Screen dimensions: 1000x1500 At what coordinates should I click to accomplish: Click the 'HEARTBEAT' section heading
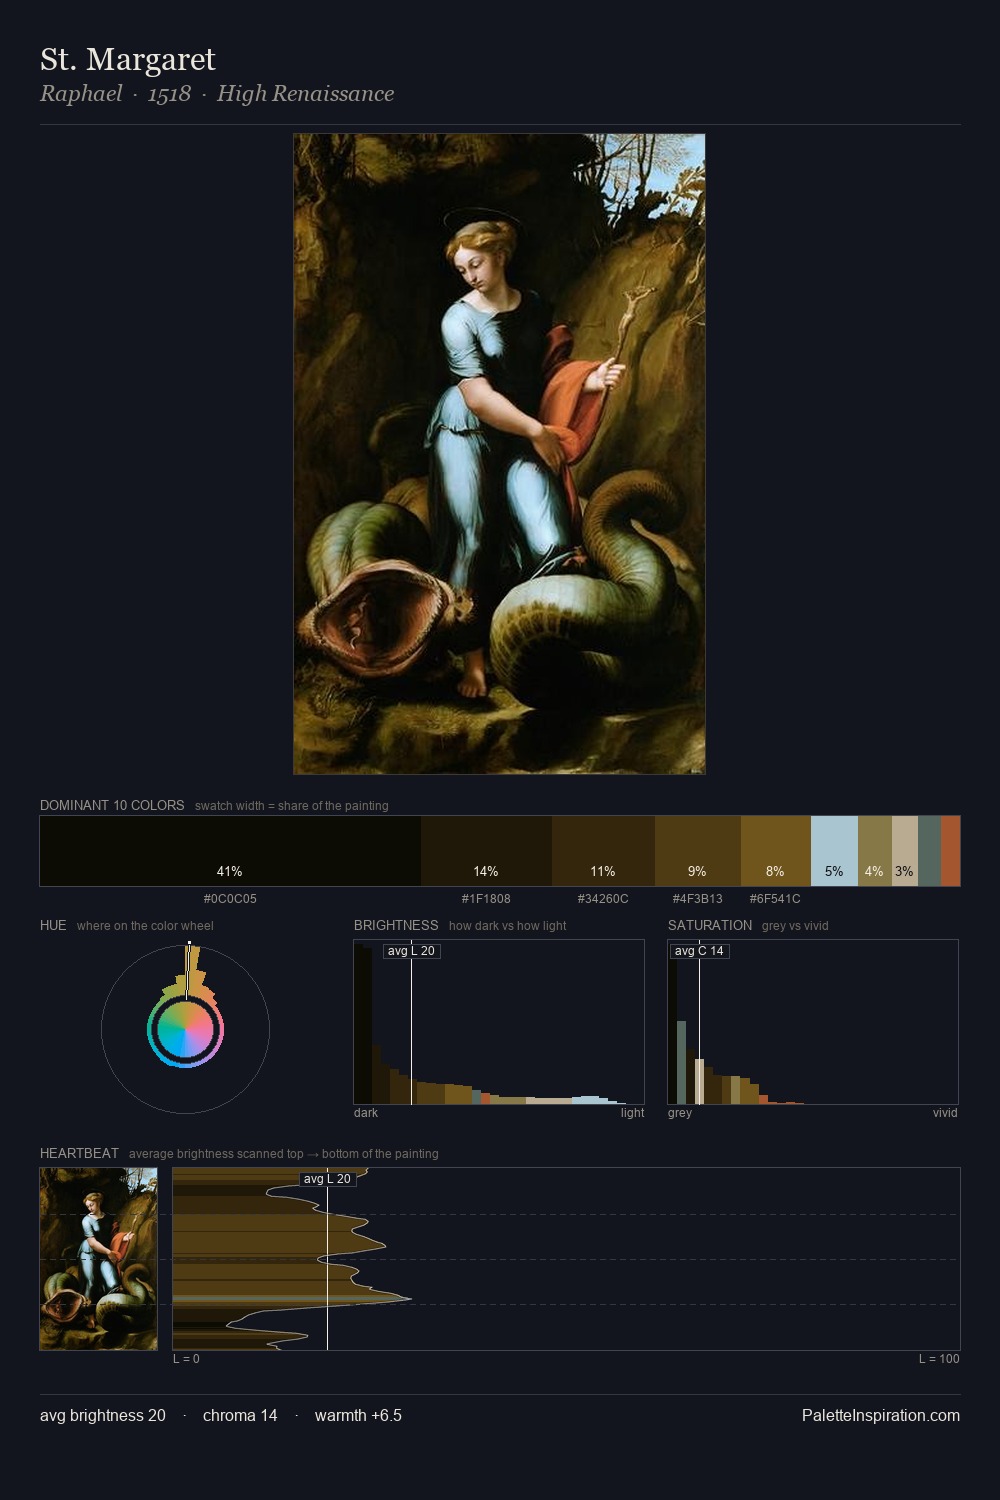79,1153
